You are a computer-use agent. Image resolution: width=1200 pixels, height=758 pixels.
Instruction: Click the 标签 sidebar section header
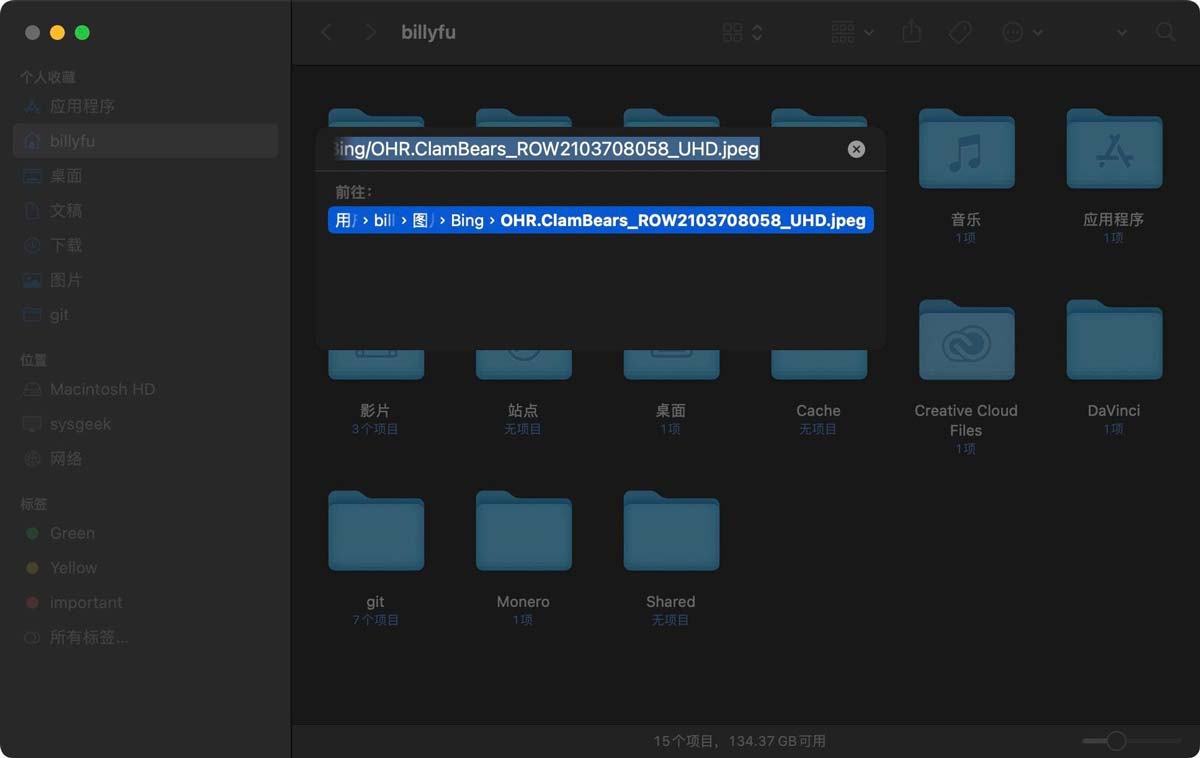point(34,504)
